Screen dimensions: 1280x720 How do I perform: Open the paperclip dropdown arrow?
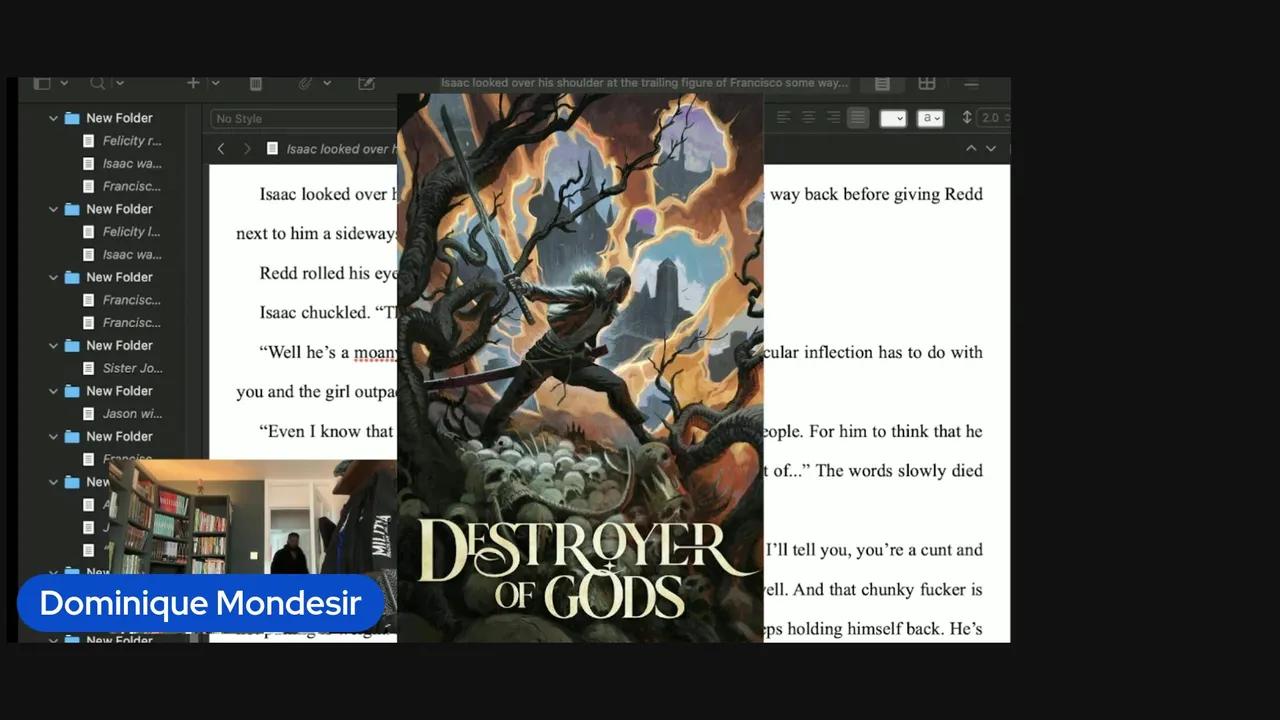tap(327, 83)
